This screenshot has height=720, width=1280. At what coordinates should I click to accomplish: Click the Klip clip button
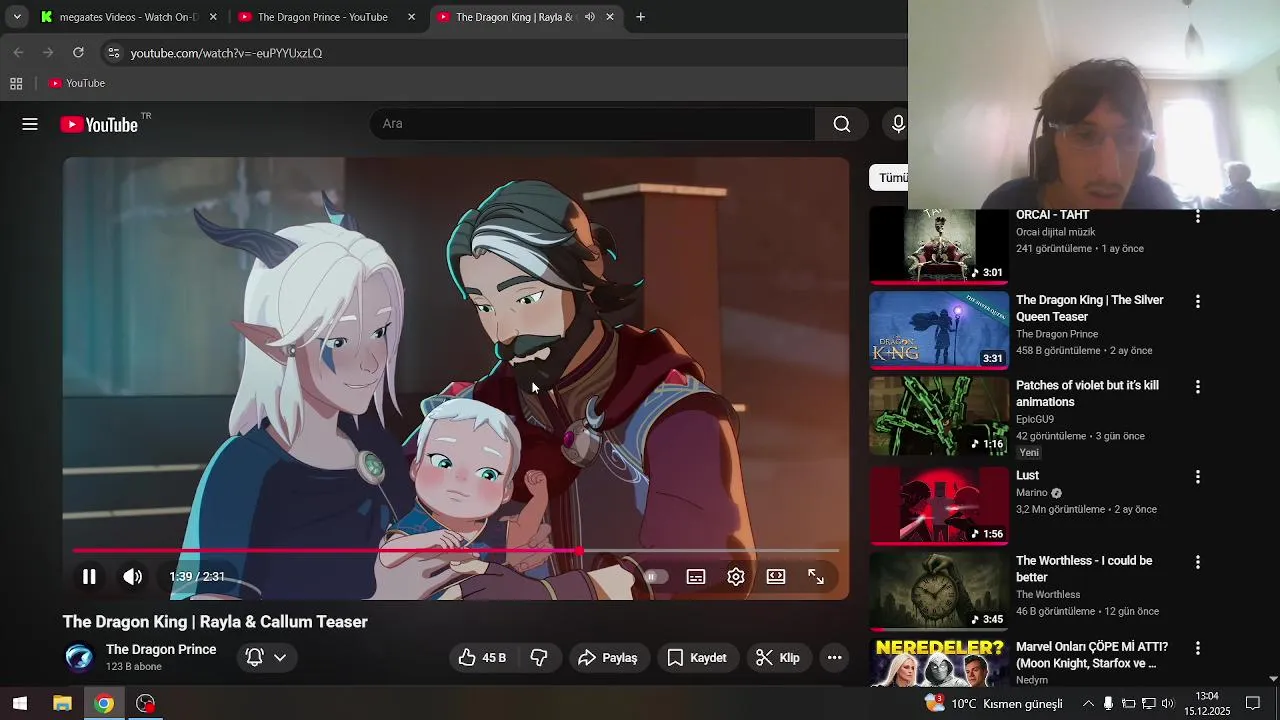click(778, 658)
